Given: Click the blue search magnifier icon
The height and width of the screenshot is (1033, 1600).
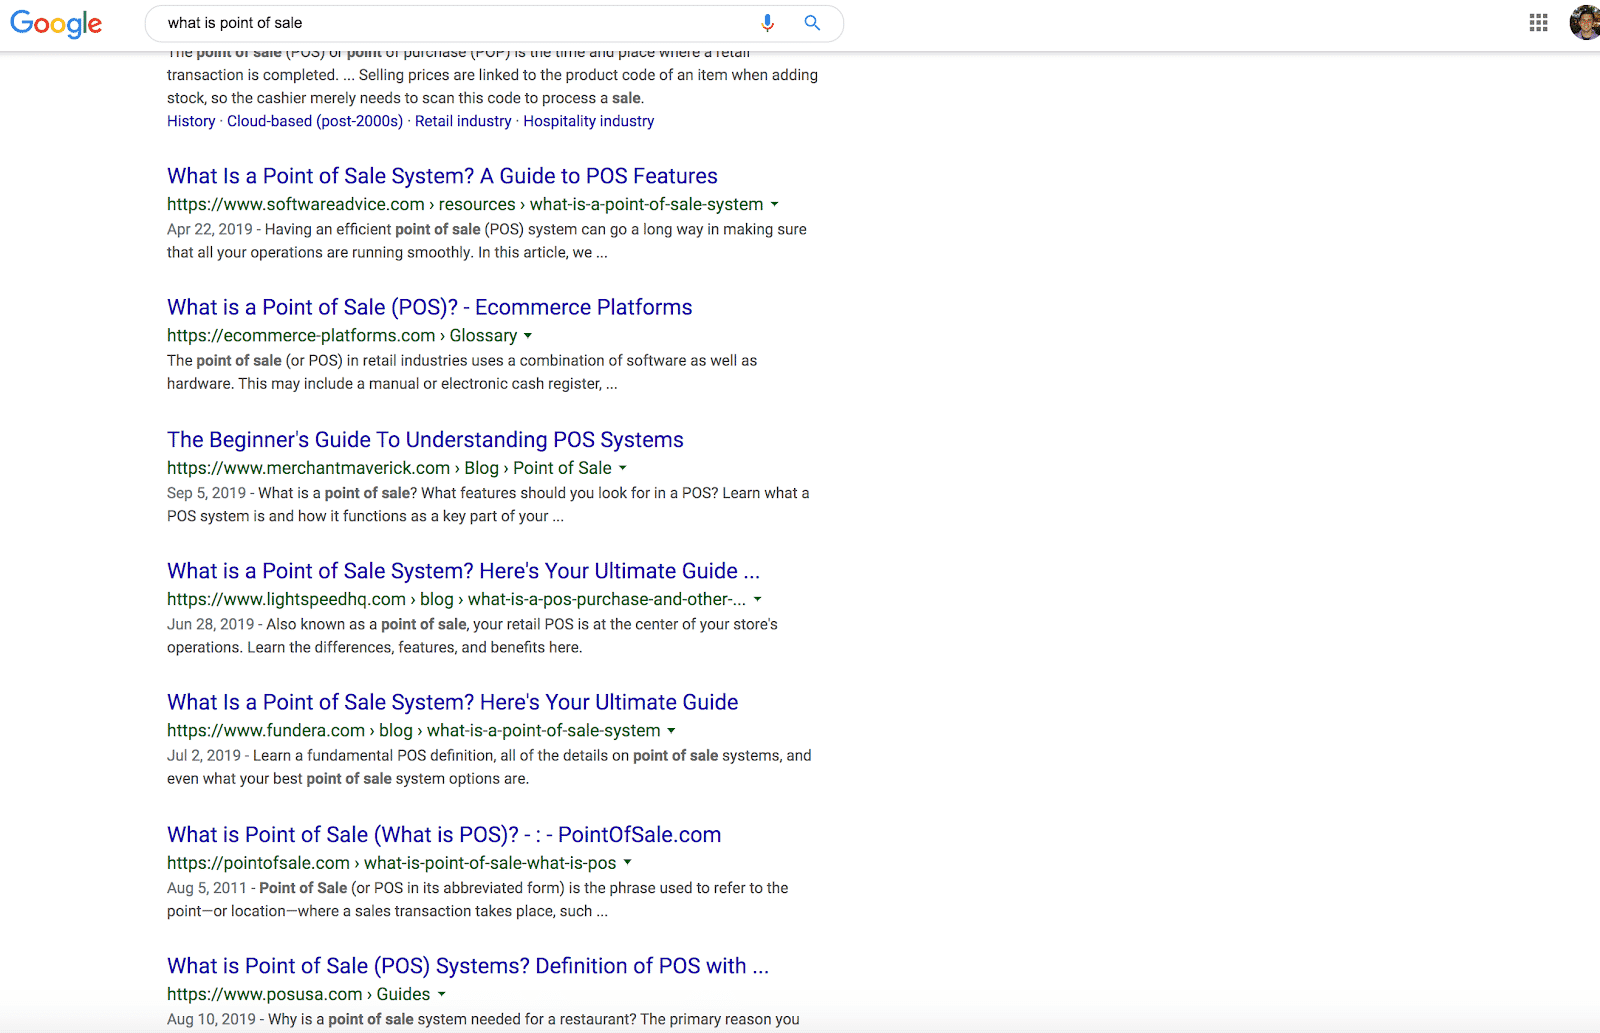Looking at the screenshot, I should point(812,23).
